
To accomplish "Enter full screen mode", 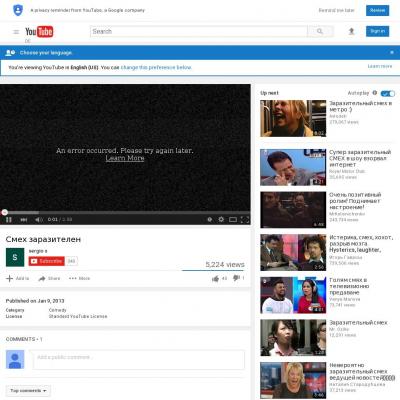I will click(245, 219).
